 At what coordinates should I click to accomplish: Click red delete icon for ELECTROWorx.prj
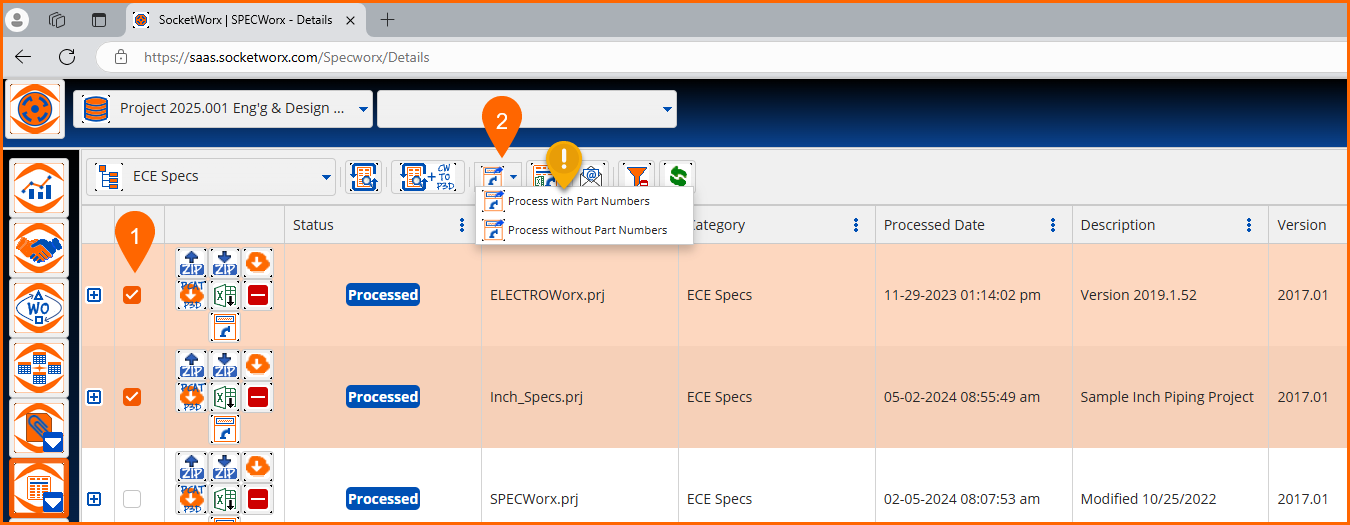(x=257, y=296)
